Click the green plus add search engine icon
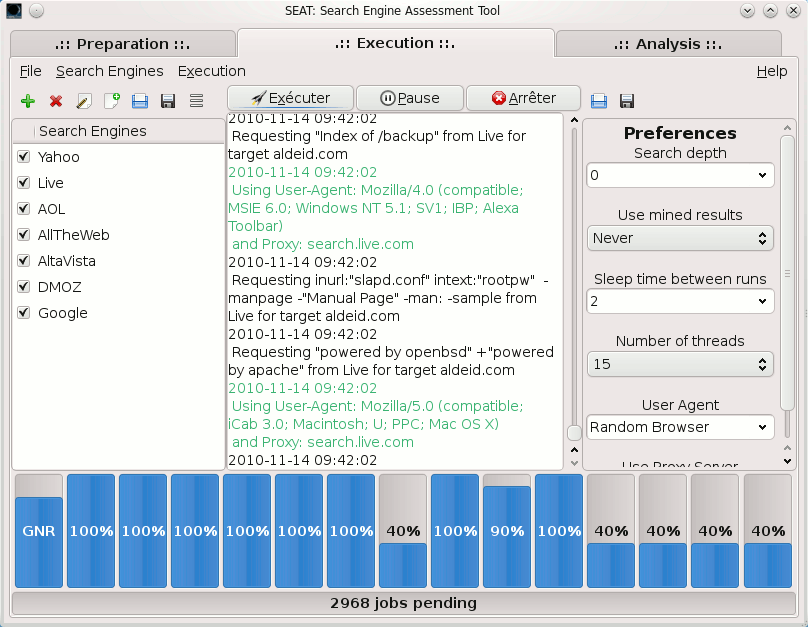 pyautogui.click(x=28, y=101)
